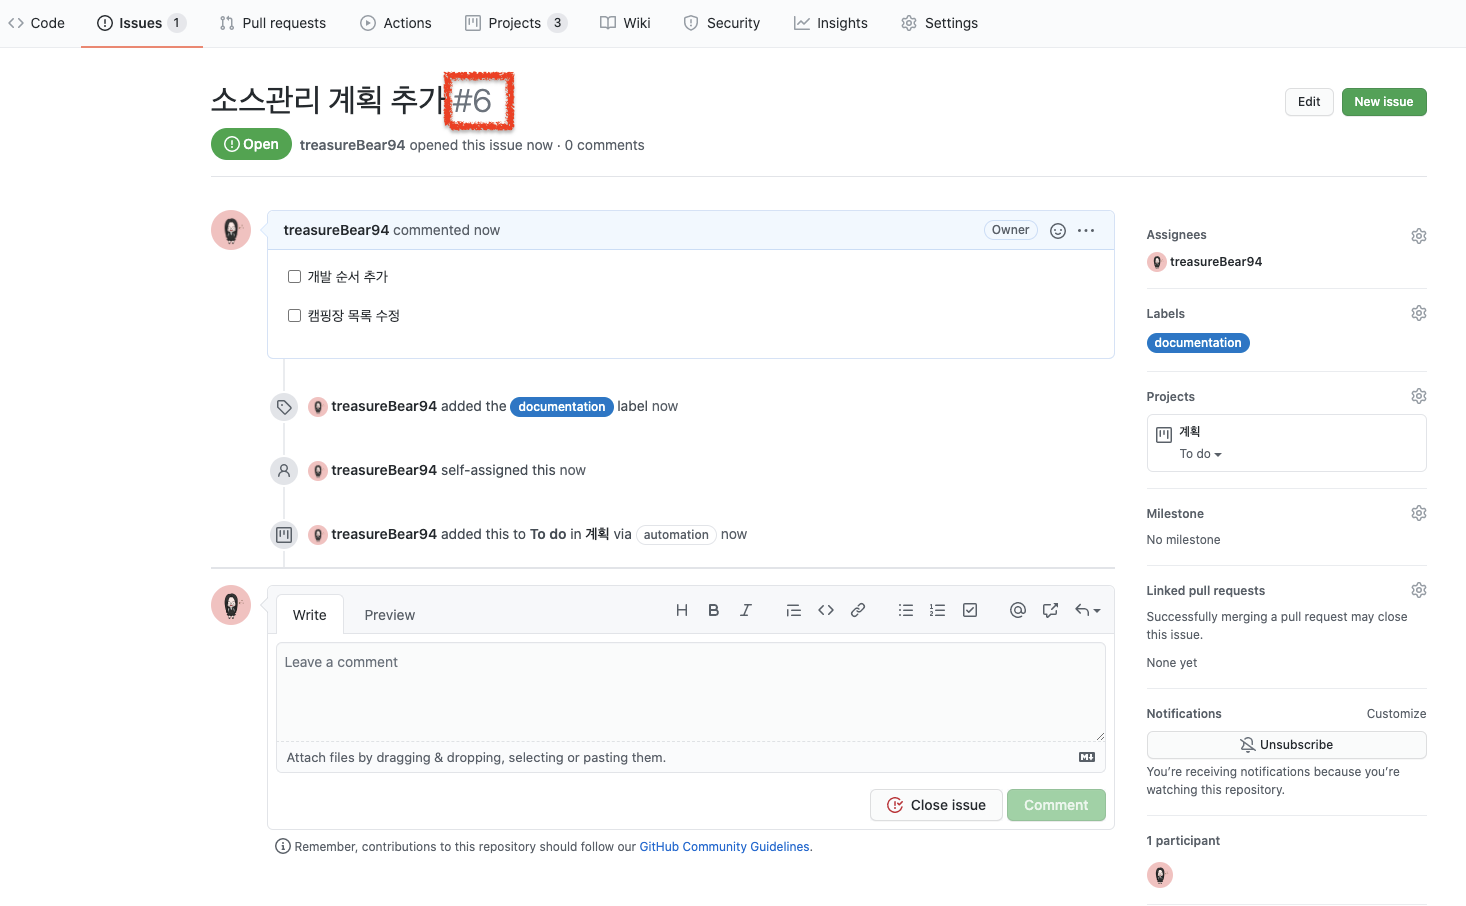Click the project board icon in timeline

click(x=284, y=535)
